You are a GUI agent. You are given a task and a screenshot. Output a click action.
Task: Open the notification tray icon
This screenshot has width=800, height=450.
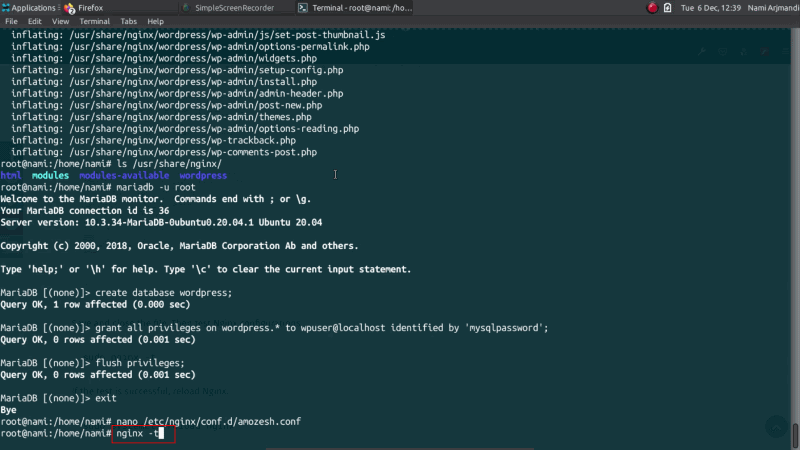point(667,8)
